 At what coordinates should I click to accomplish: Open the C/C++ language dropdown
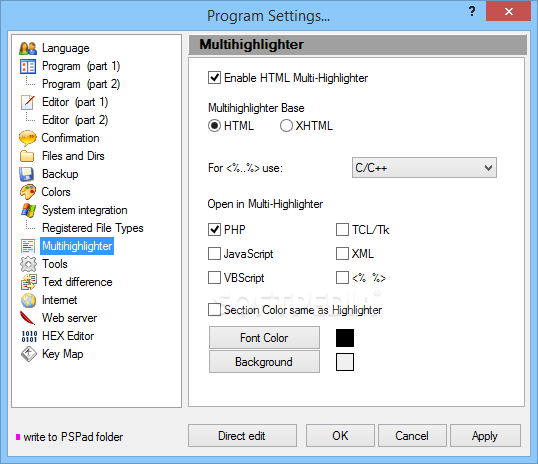424,168
